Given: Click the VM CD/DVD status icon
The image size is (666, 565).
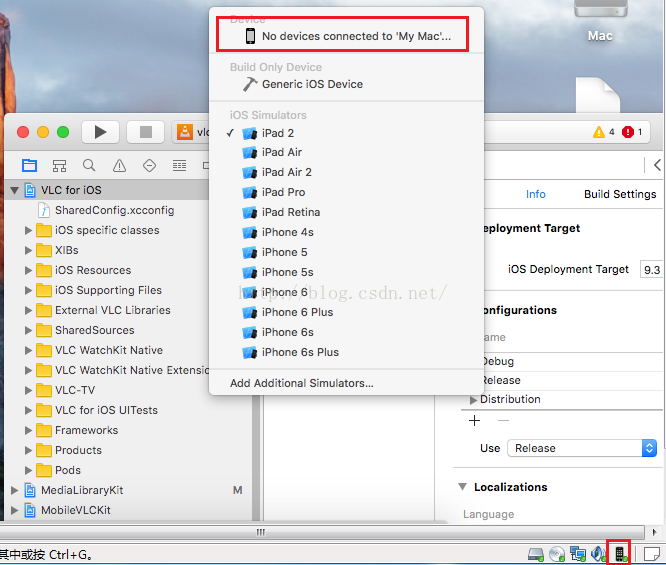Looking at the screenshot, I should 557,554.
